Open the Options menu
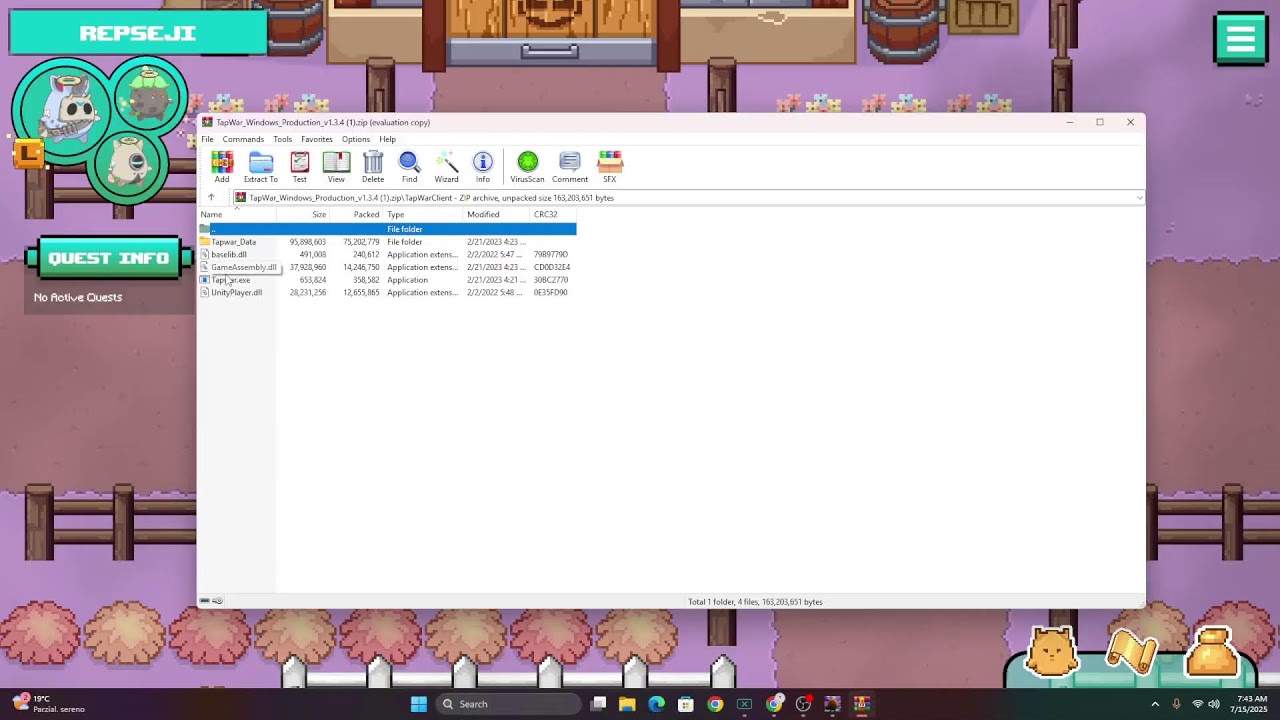 [x=356, y=139]
